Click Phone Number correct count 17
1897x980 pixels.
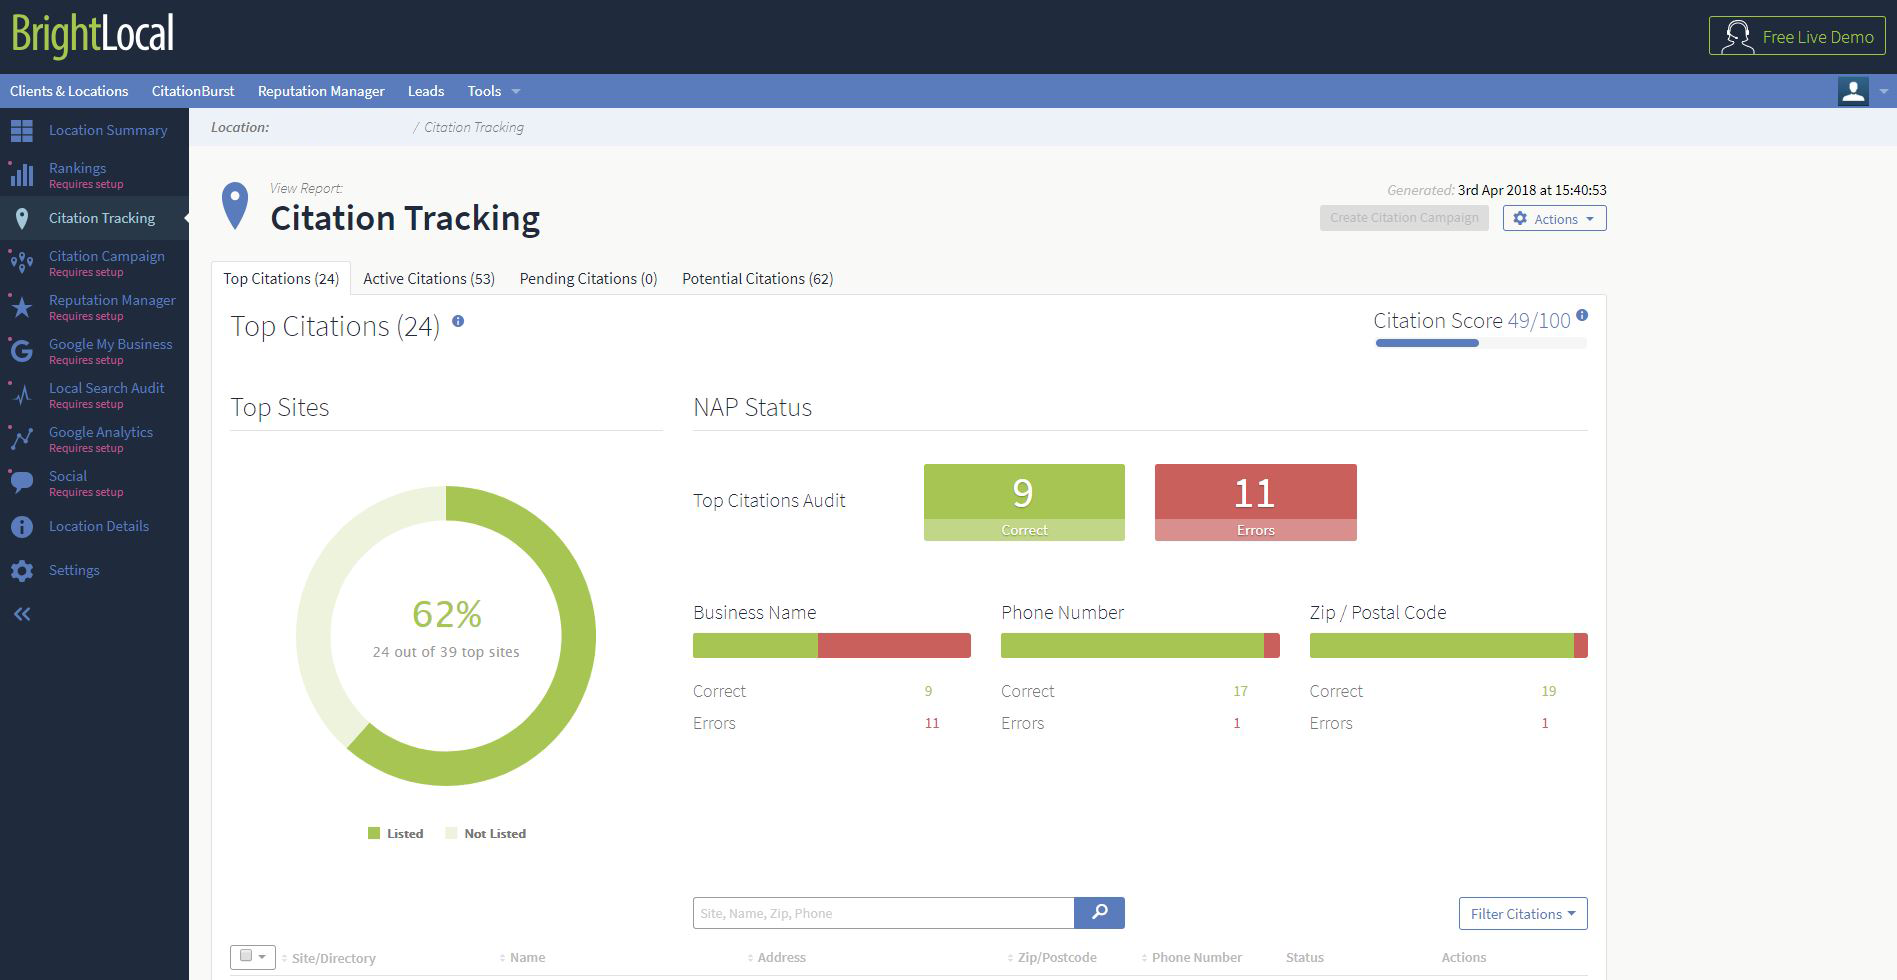pos(1240,691)
